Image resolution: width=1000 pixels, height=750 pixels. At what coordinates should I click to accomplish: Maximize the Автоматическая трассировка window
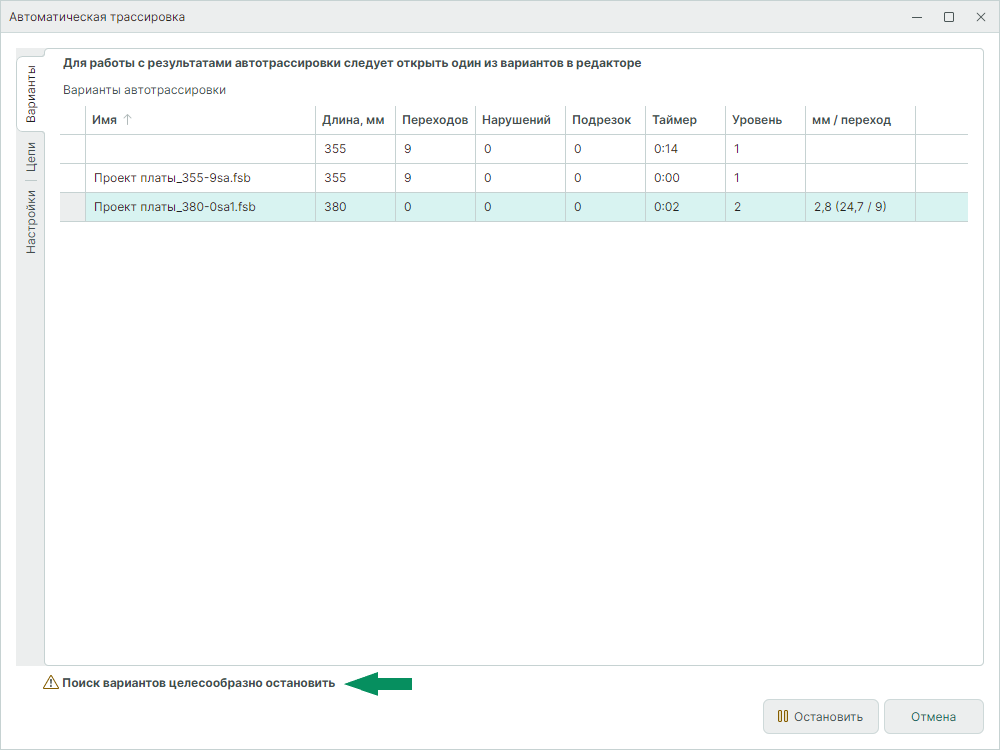pyautogui.click(x=948, y=17)
